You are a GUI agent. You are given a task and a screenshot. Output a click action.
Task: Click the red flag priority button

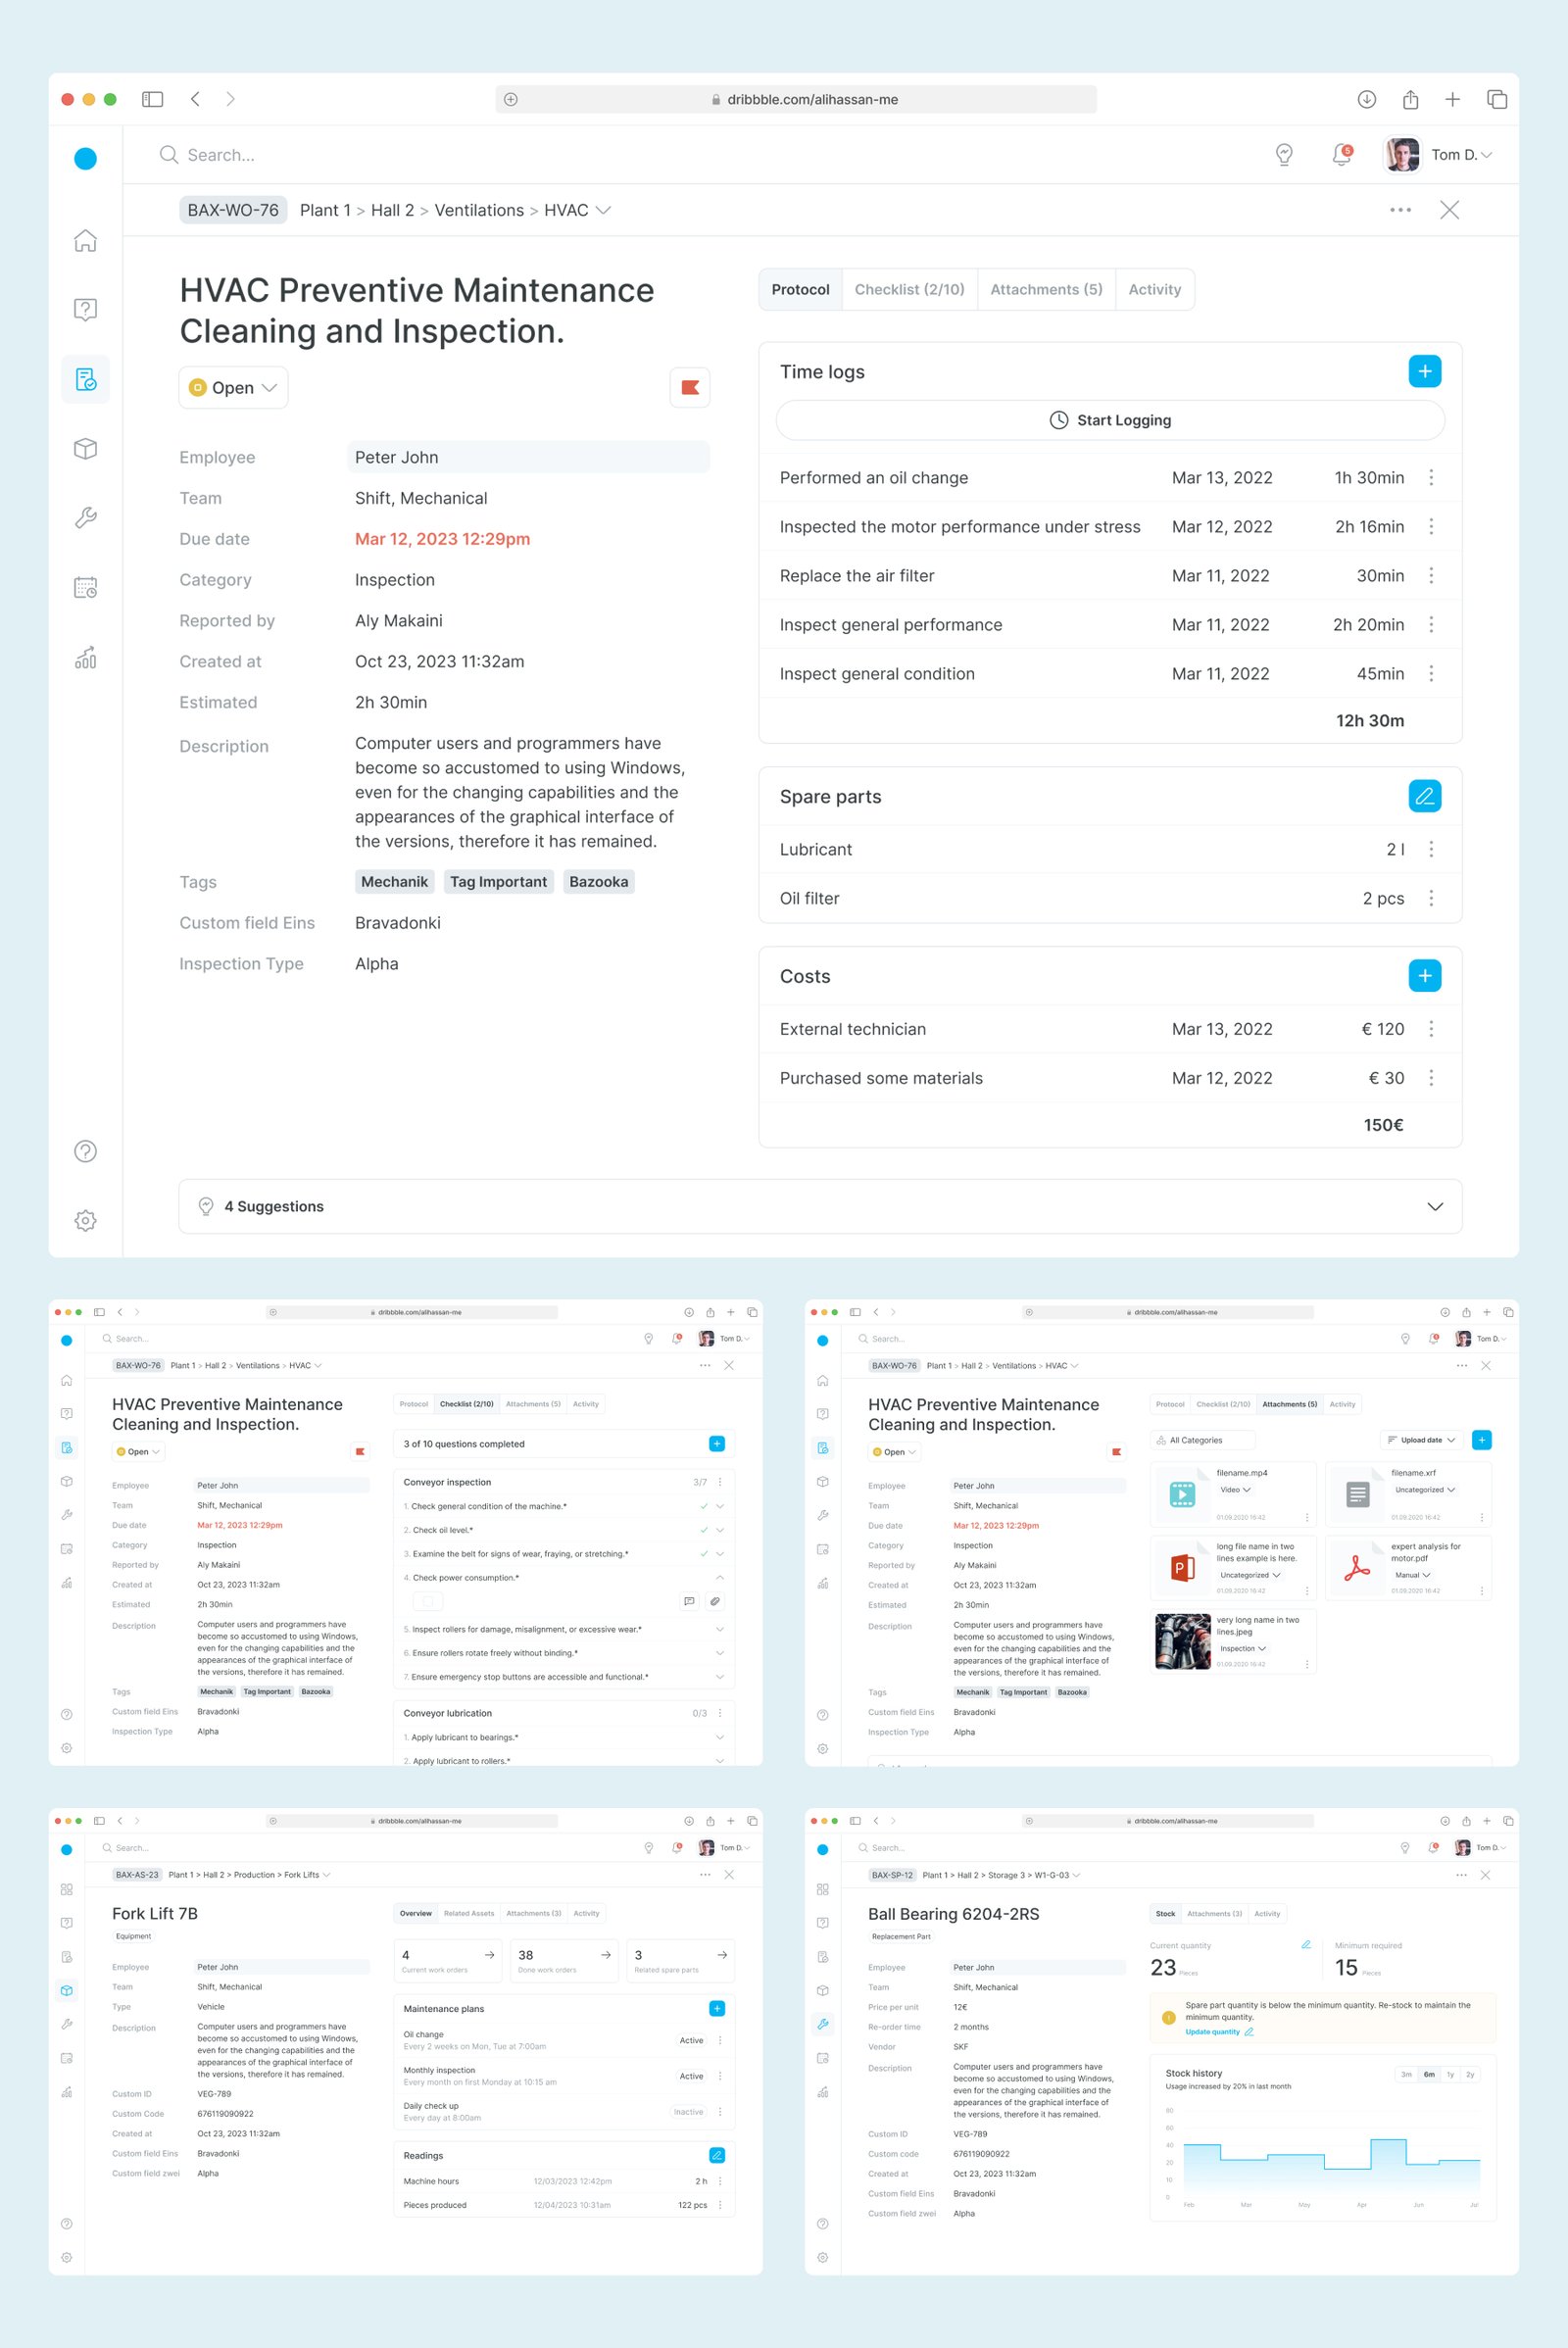point(690,388)
